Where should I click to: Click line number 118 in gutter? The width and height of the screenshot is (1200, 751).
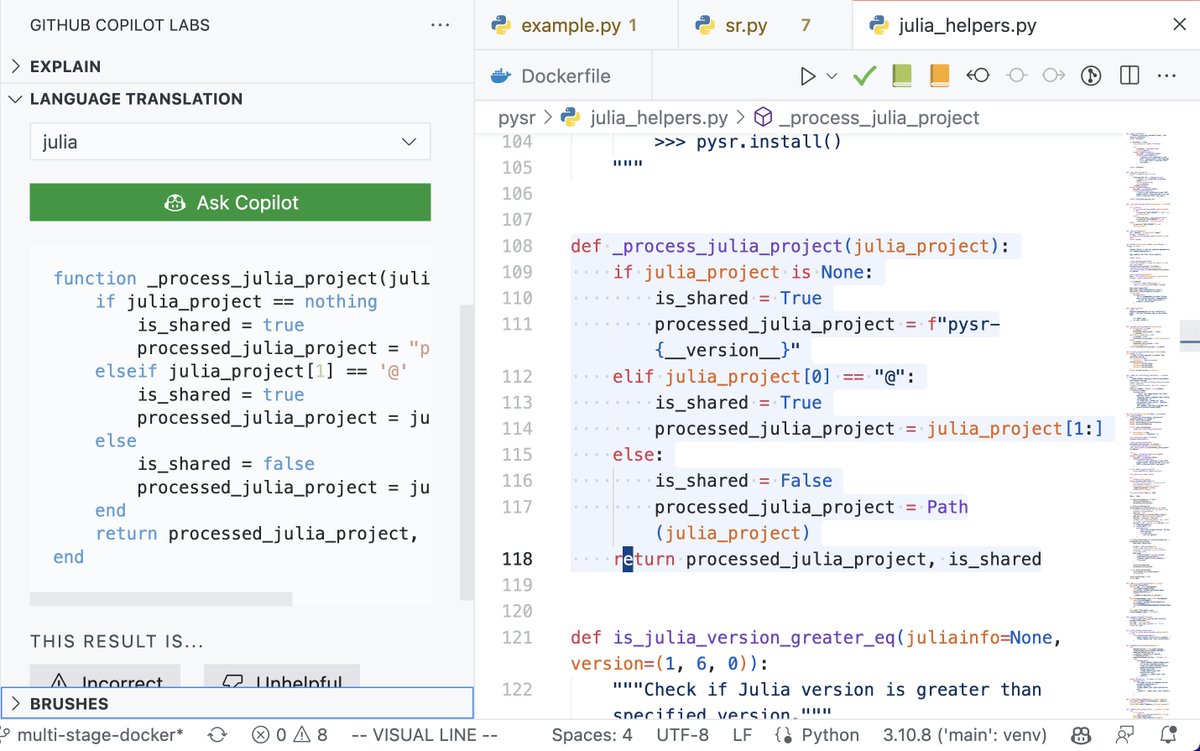click(515, 559)
